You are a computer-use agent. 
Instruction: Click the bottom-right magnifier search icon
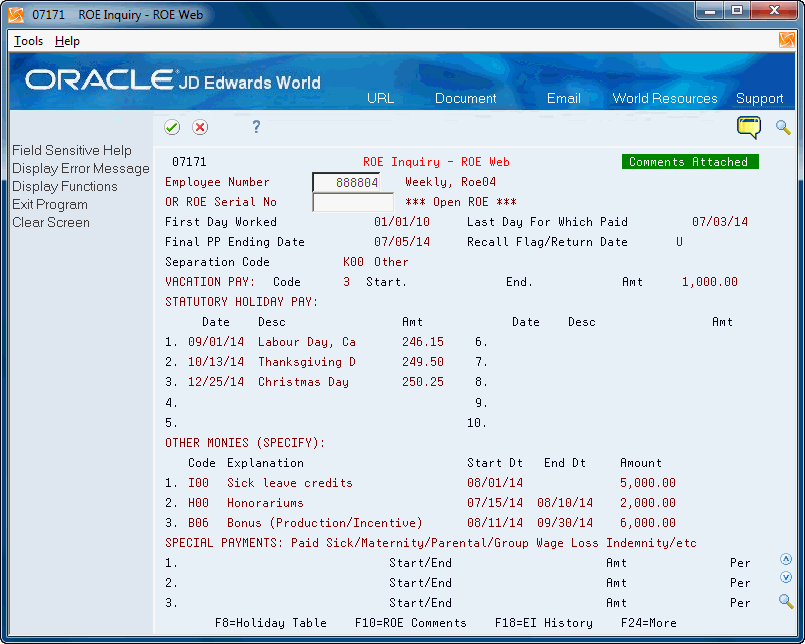785,601
